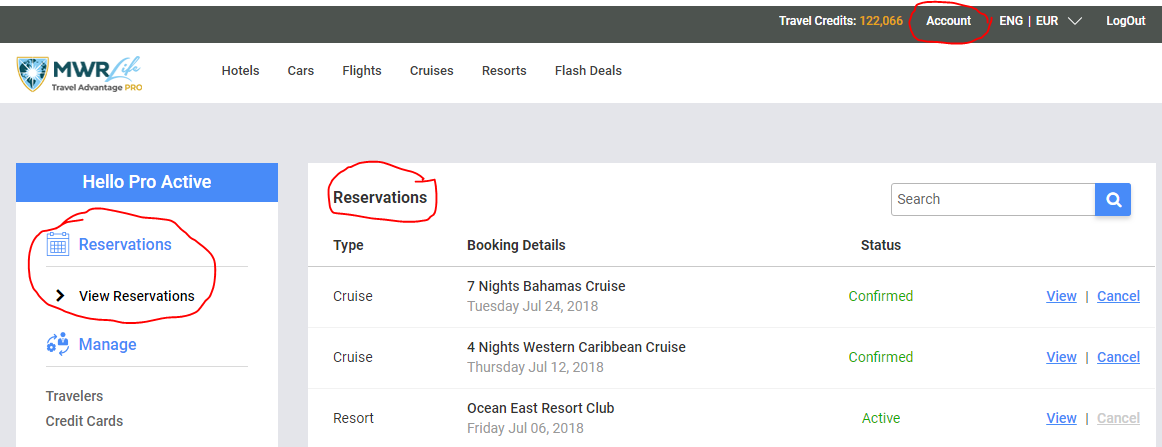Select View Reservations in the sidebar

click(136, 296)
